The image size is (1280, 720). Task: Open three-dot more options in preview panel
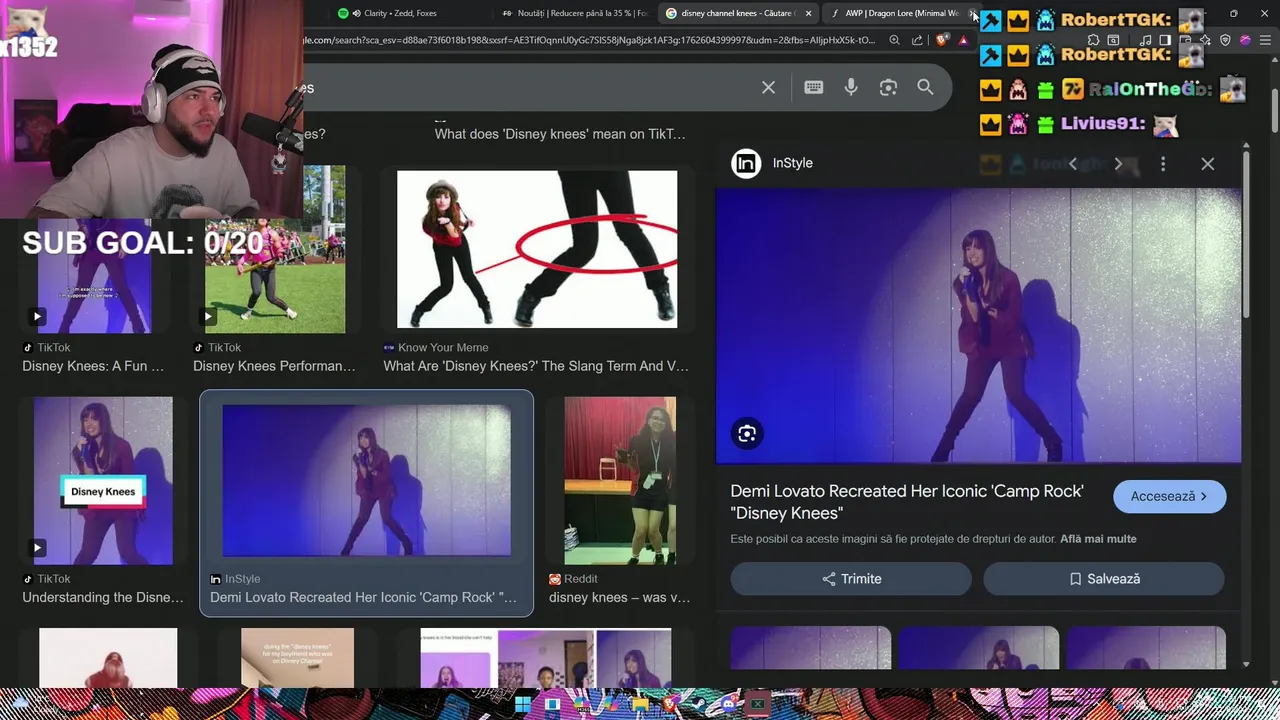tap(1163, 164)
